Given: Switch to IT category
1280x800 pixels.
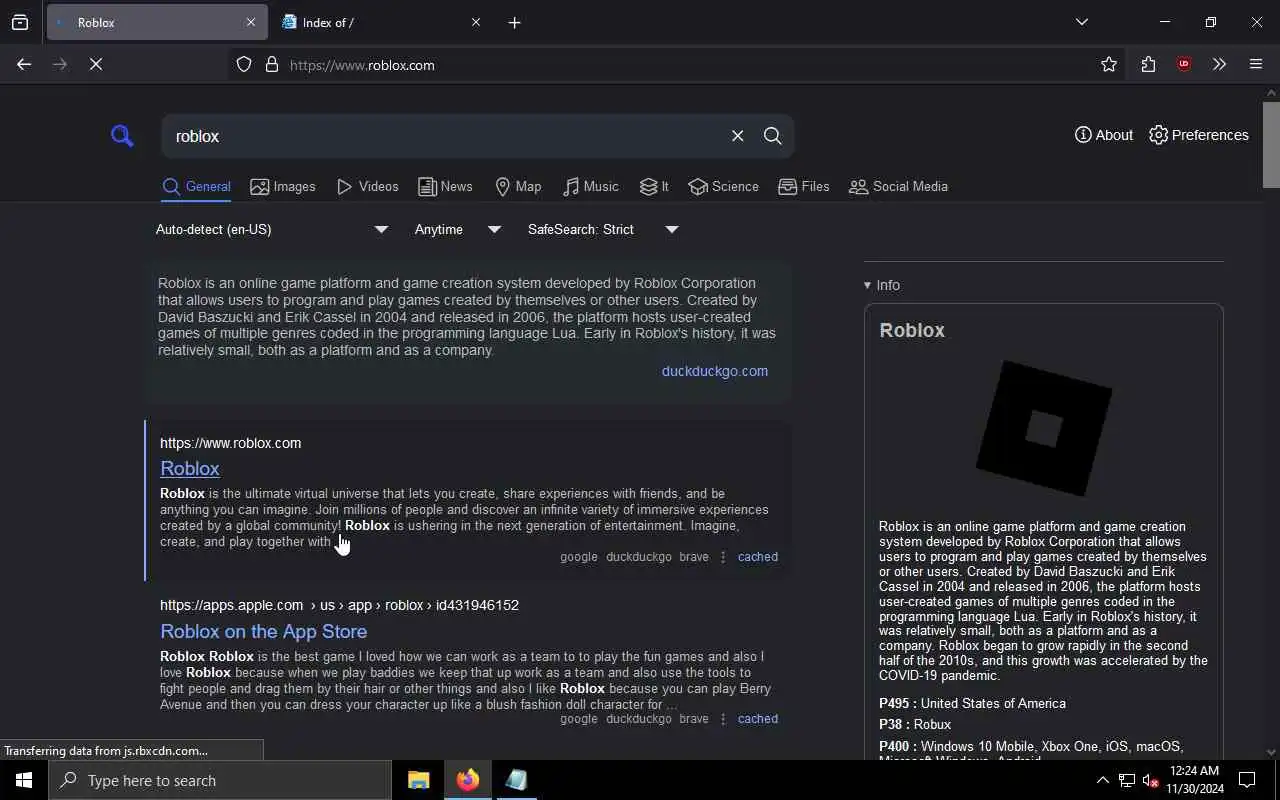Looking at the screenshot, I should pos(654,187).
